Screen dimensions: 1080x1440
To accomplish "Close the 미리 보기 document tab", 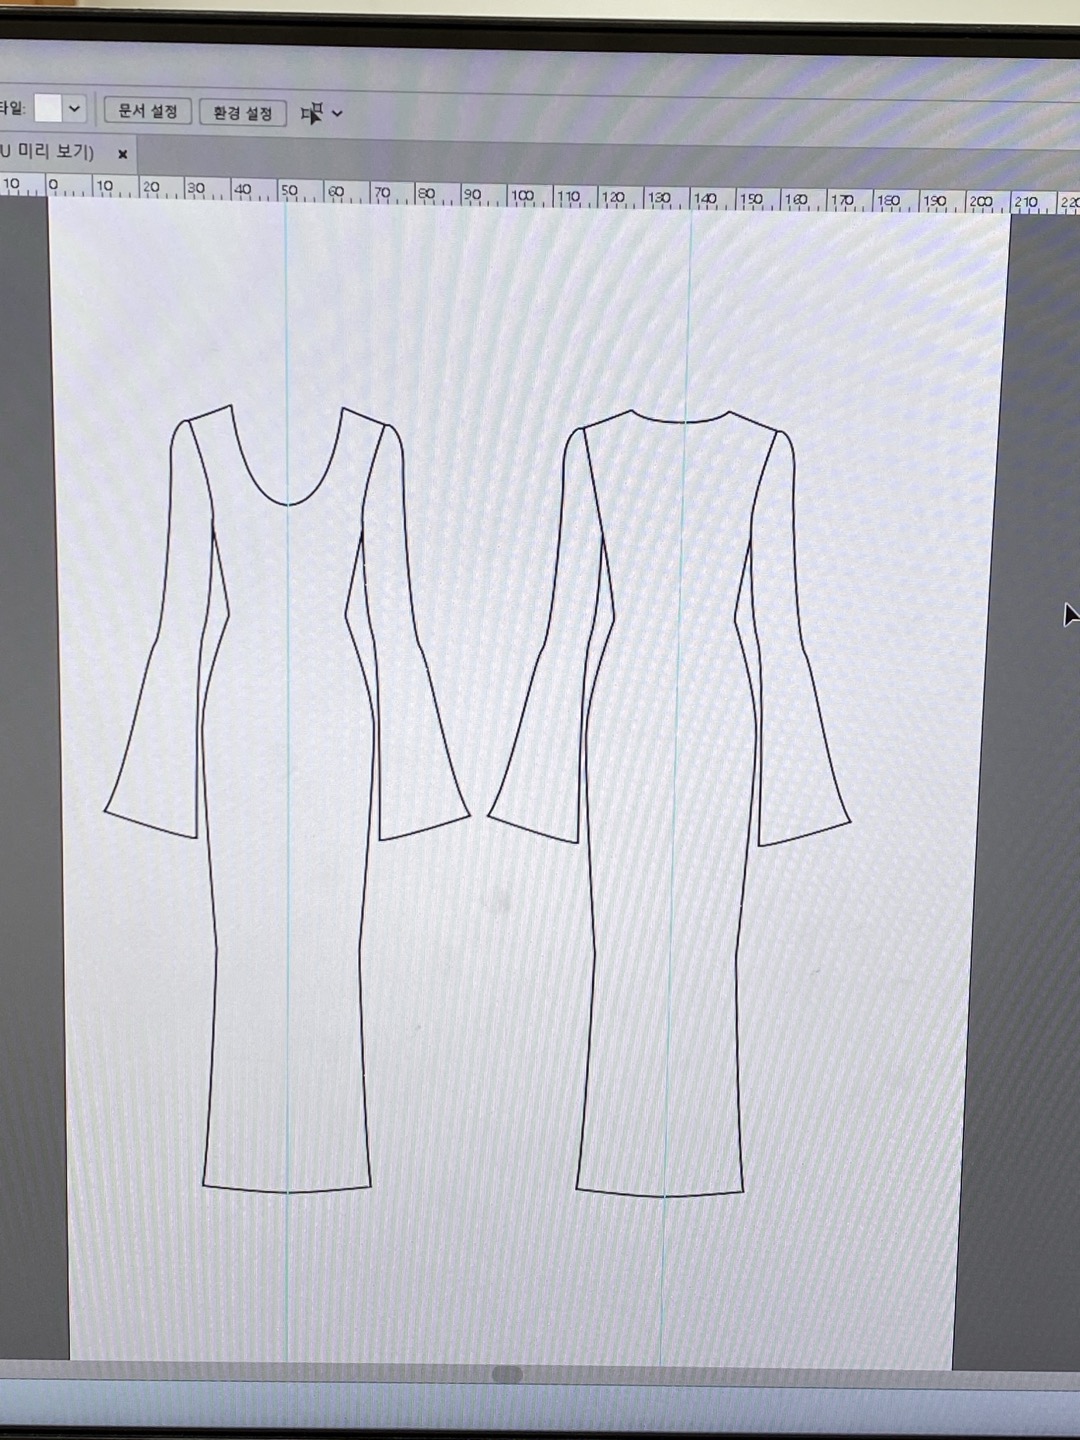I will (123, 154).
